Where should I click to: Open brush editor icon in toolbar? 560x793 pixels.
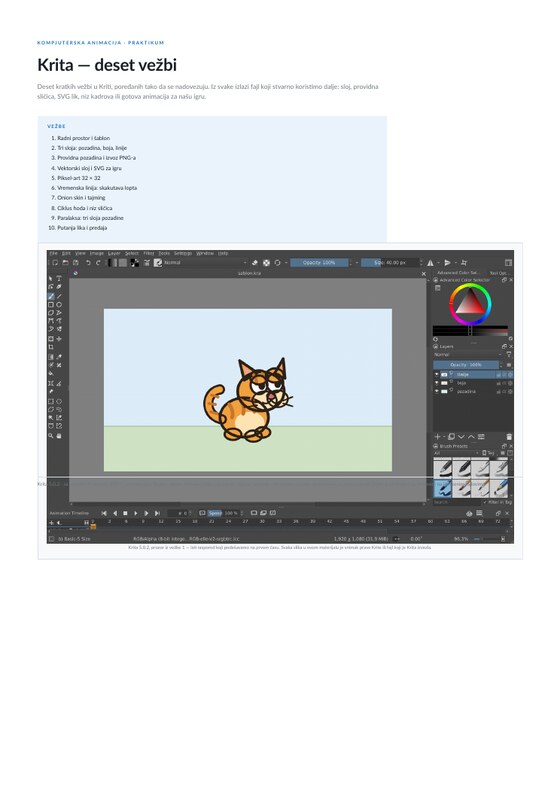(146, 262)
